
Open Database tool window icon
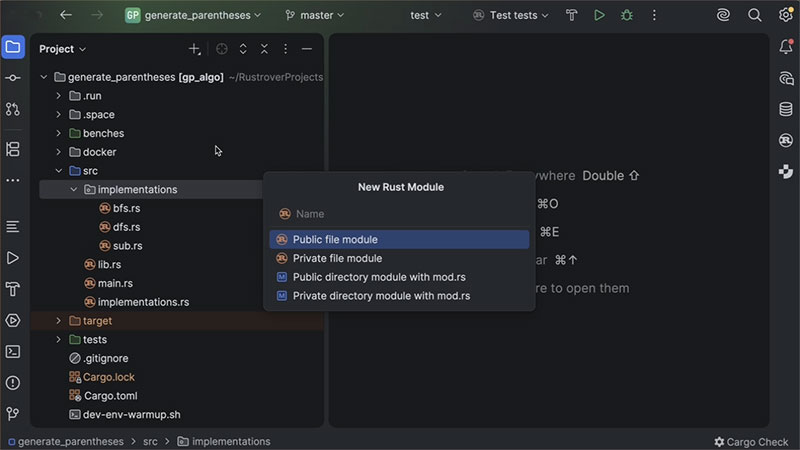786,109
